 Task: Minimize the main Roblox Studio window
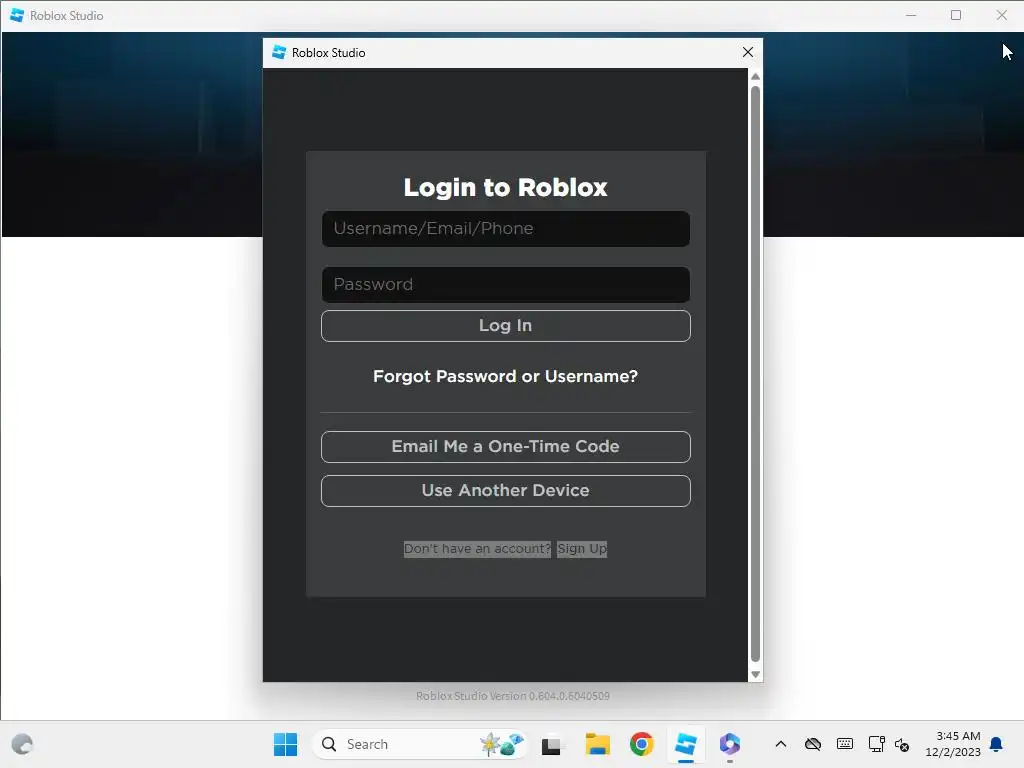tap(910, 15)
